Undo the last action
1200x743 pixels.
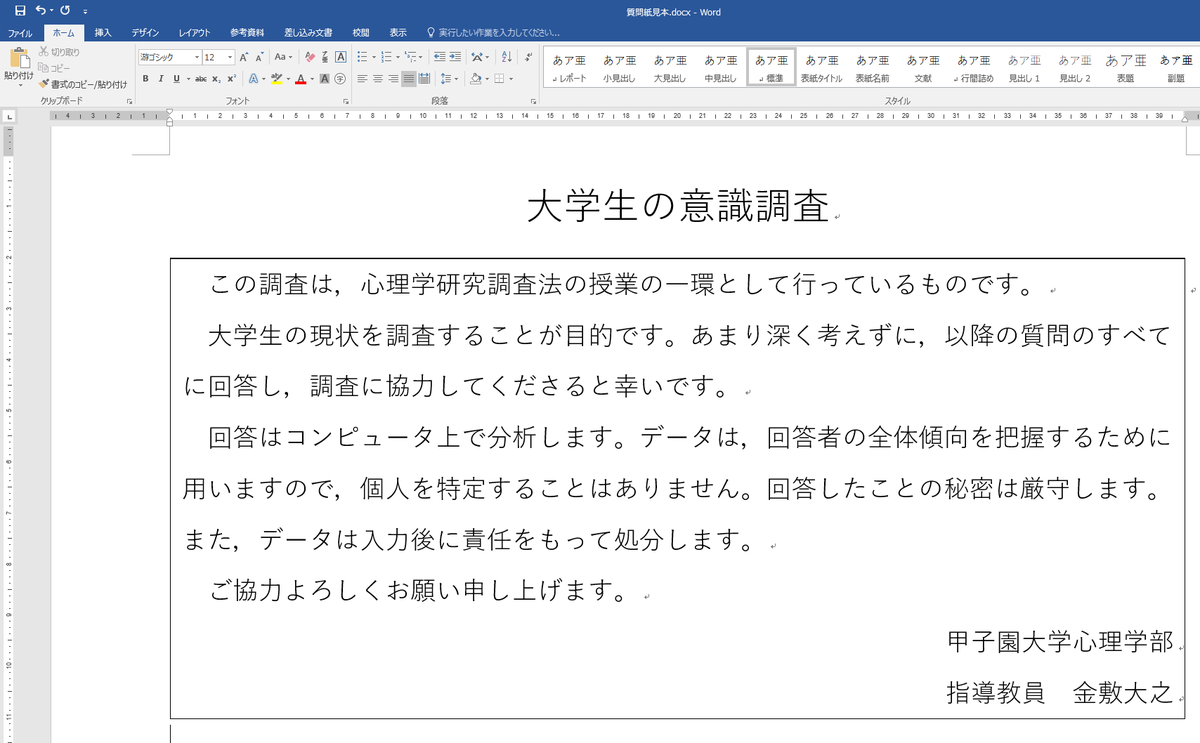click(x=40, y=10)
